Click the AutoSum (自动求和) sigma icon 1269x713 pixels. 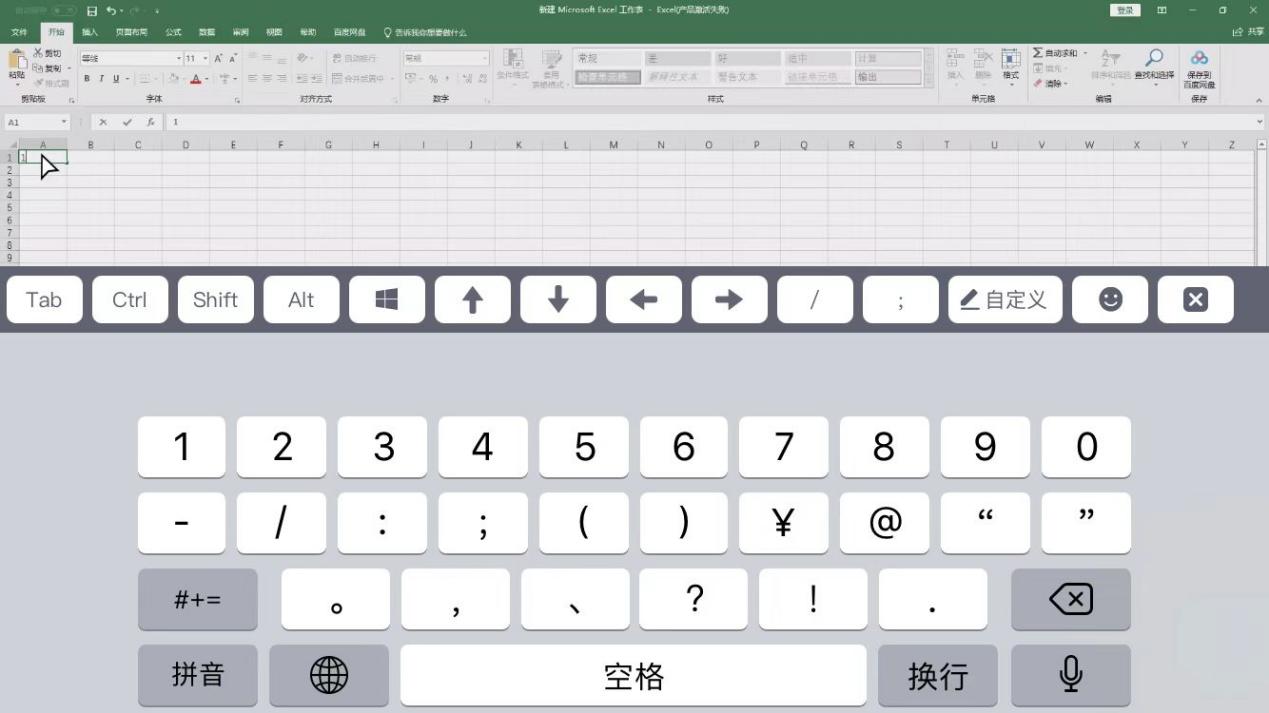1038,53
